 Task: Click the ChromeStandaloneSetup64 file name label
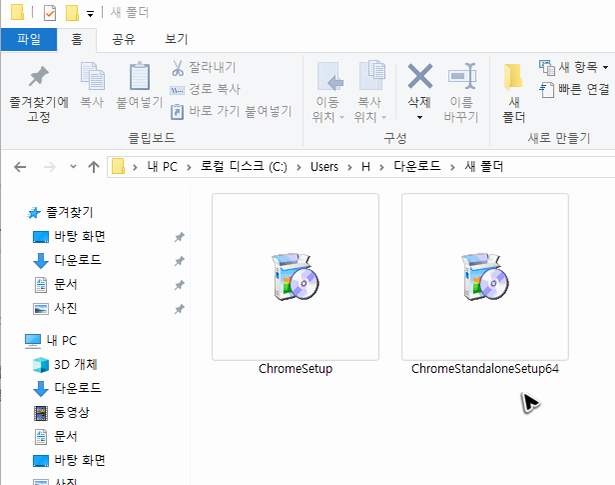click(x=485, y=369)
